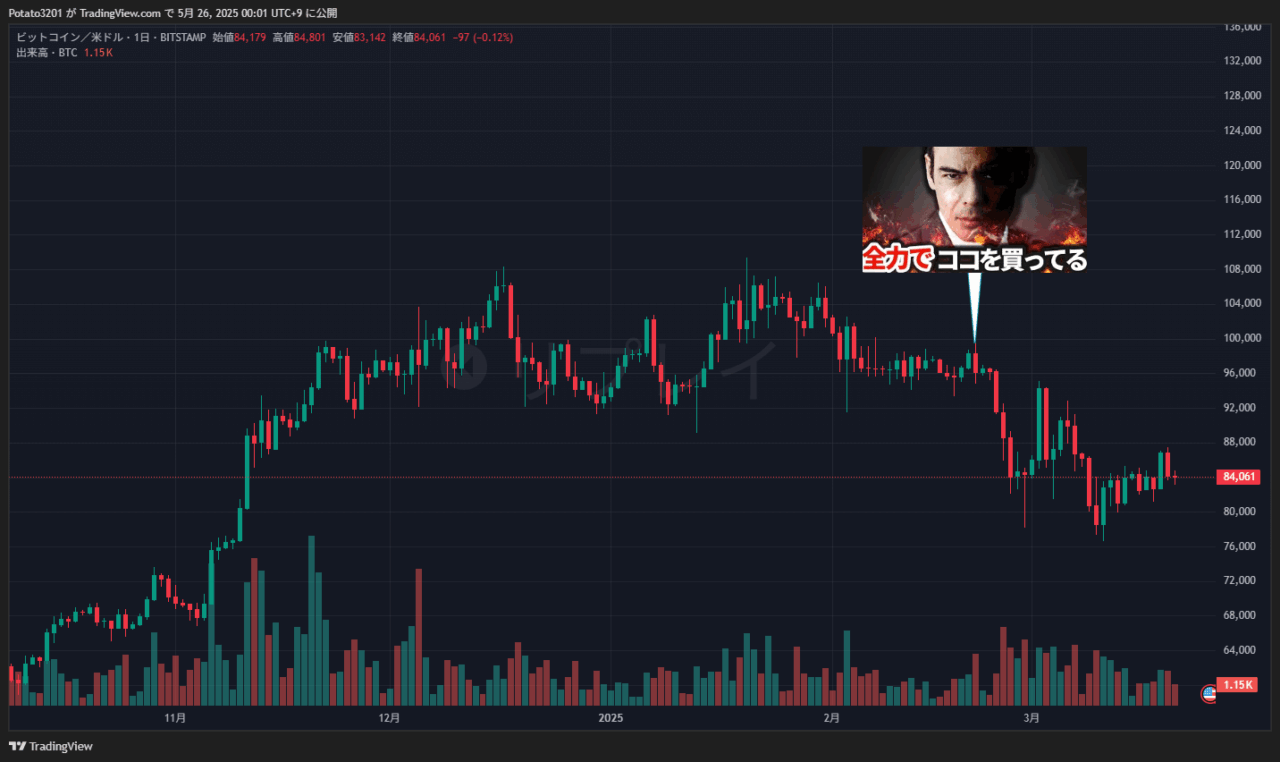Select the 11月 label on the time axis
1280x762 pixels.
coord(173,717)
